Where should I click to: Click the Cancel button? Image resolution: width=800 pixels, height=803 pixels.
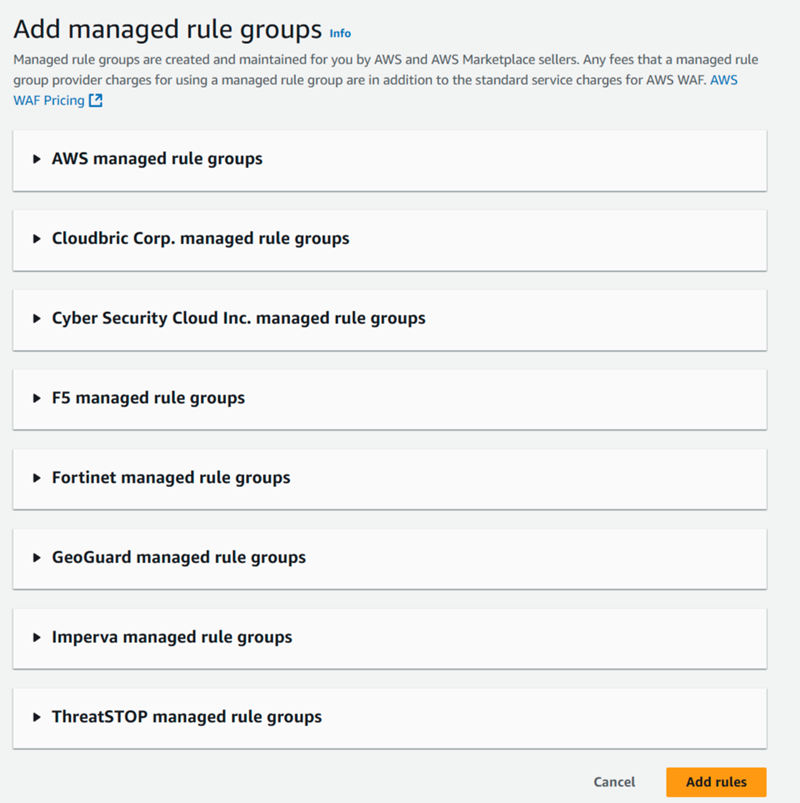[614, 782]
